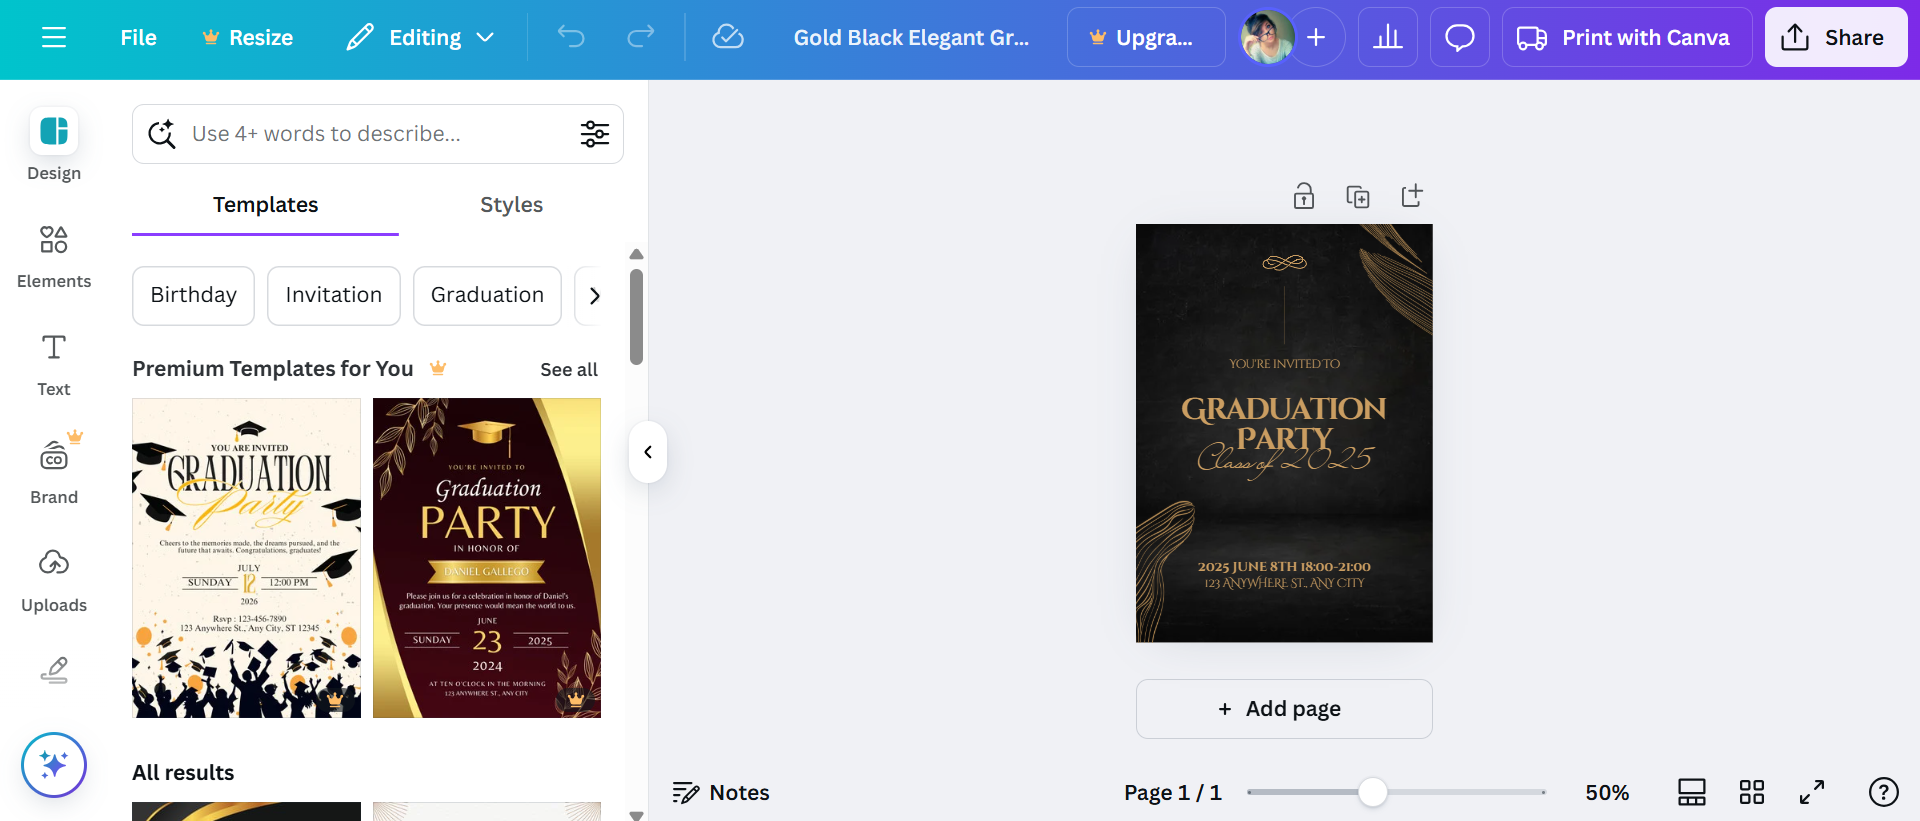Duplicate the page with copy icon
The width and height of the screenshot is (1920, 821).
[1358, 196]
